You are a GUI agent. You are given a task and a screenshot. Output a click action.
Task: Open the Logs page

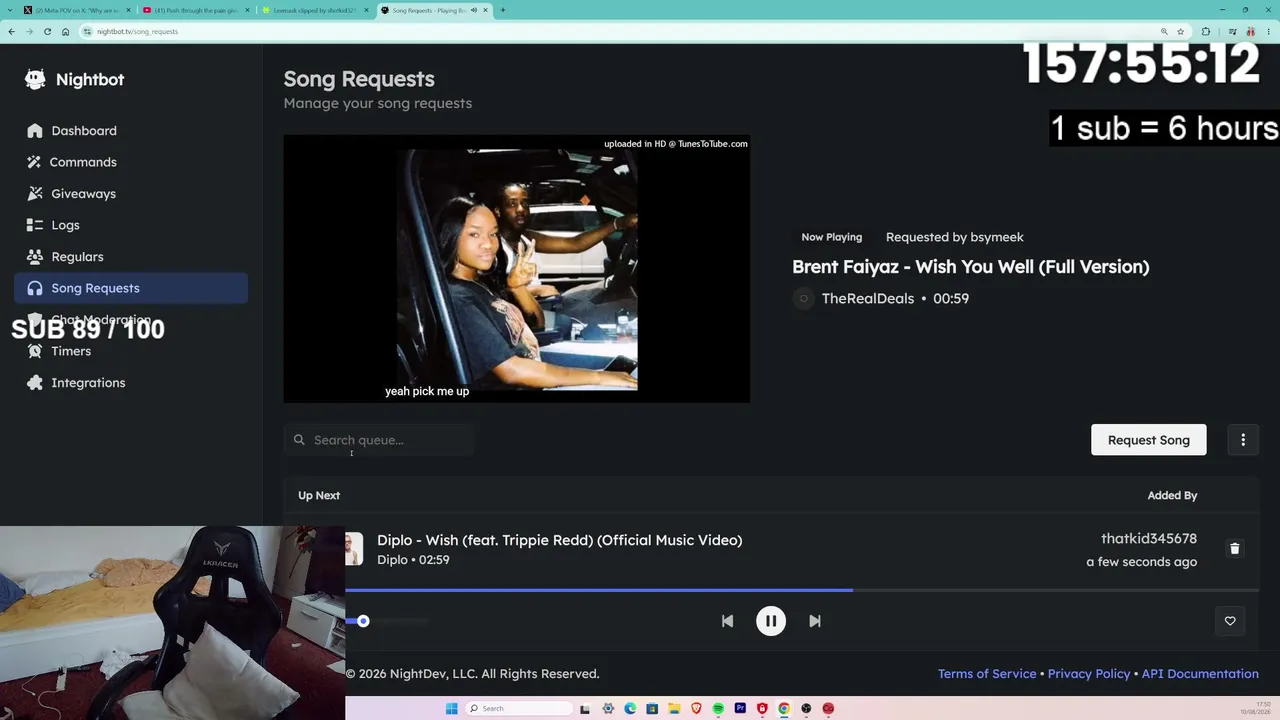(x=65, y=225)
